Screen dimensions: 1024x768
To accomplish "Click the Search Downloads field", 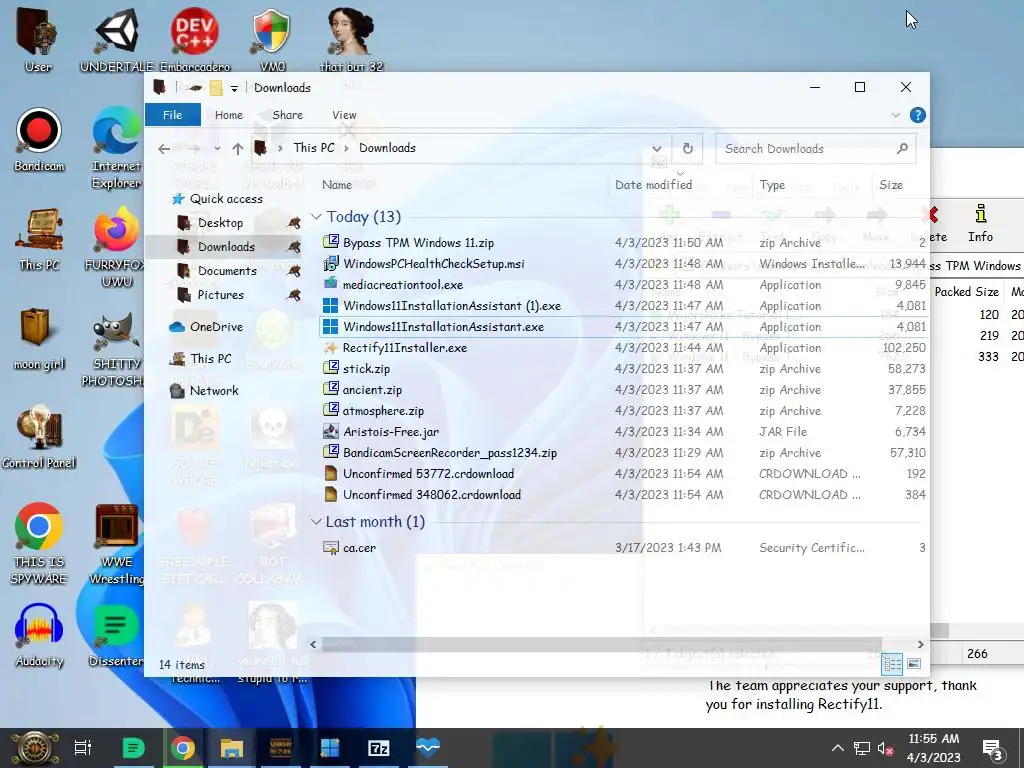I will point(815,149).
